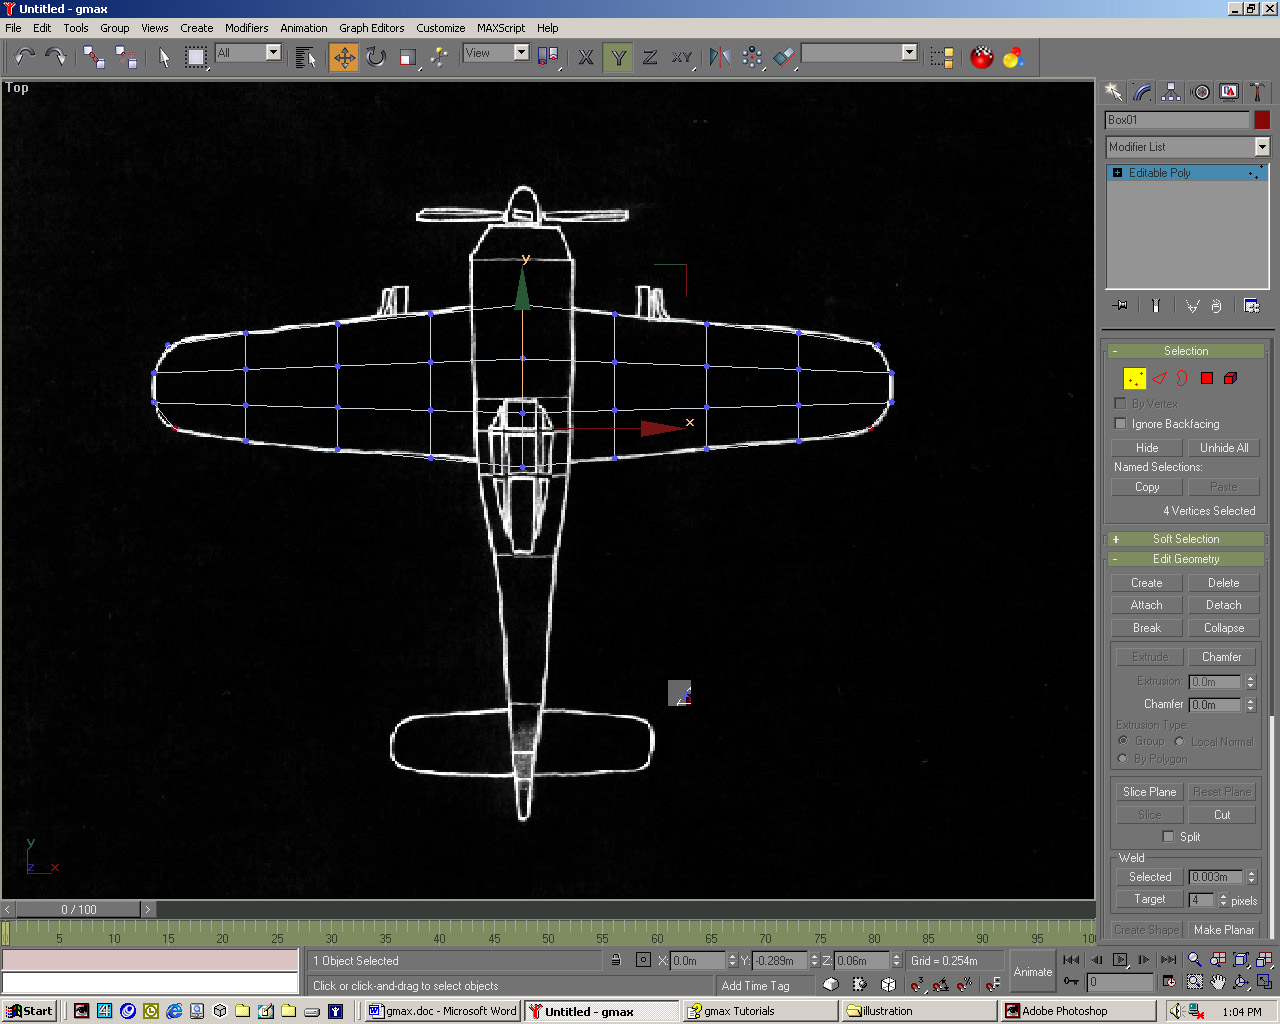The image size is (1280, 1024).
Task: Switch to Polygon sub-object selection mode
Action: (1207, 378)
